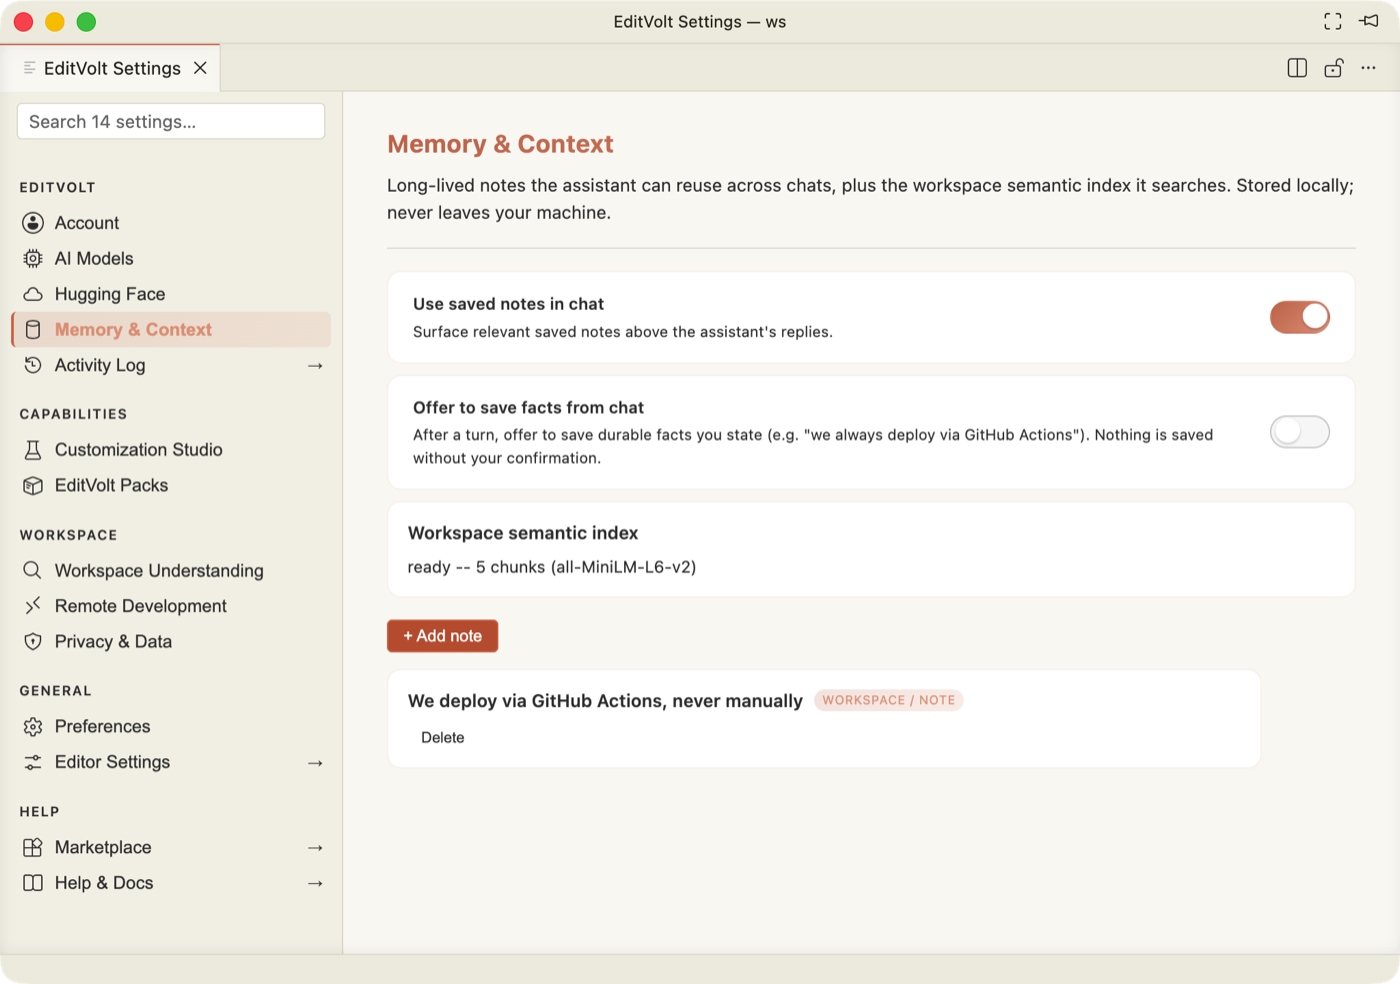Open Privacy & Data via its shield icon
Viewport: 1400px width, 984px height.
pyautogui.click(x=33, y=642)
